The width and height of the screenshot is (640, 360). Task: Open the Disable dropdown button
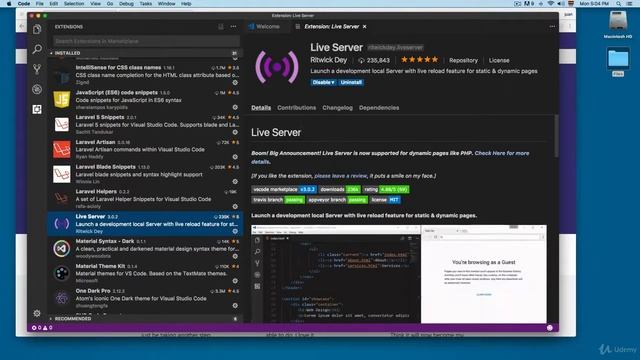(323, 82)
